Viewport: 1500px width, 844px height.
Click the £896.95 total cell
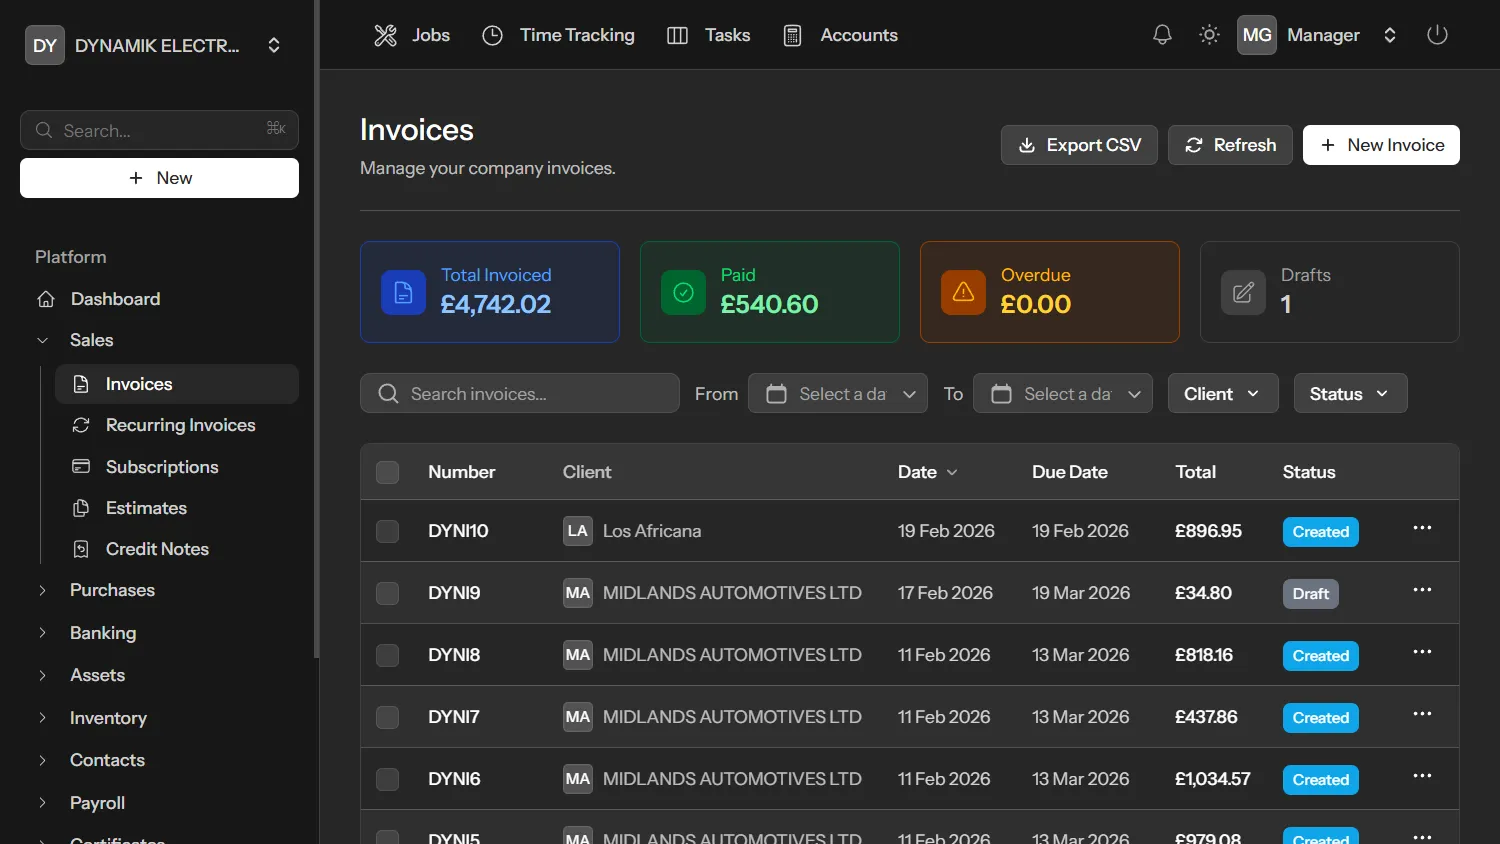[x=1208, y=531]
